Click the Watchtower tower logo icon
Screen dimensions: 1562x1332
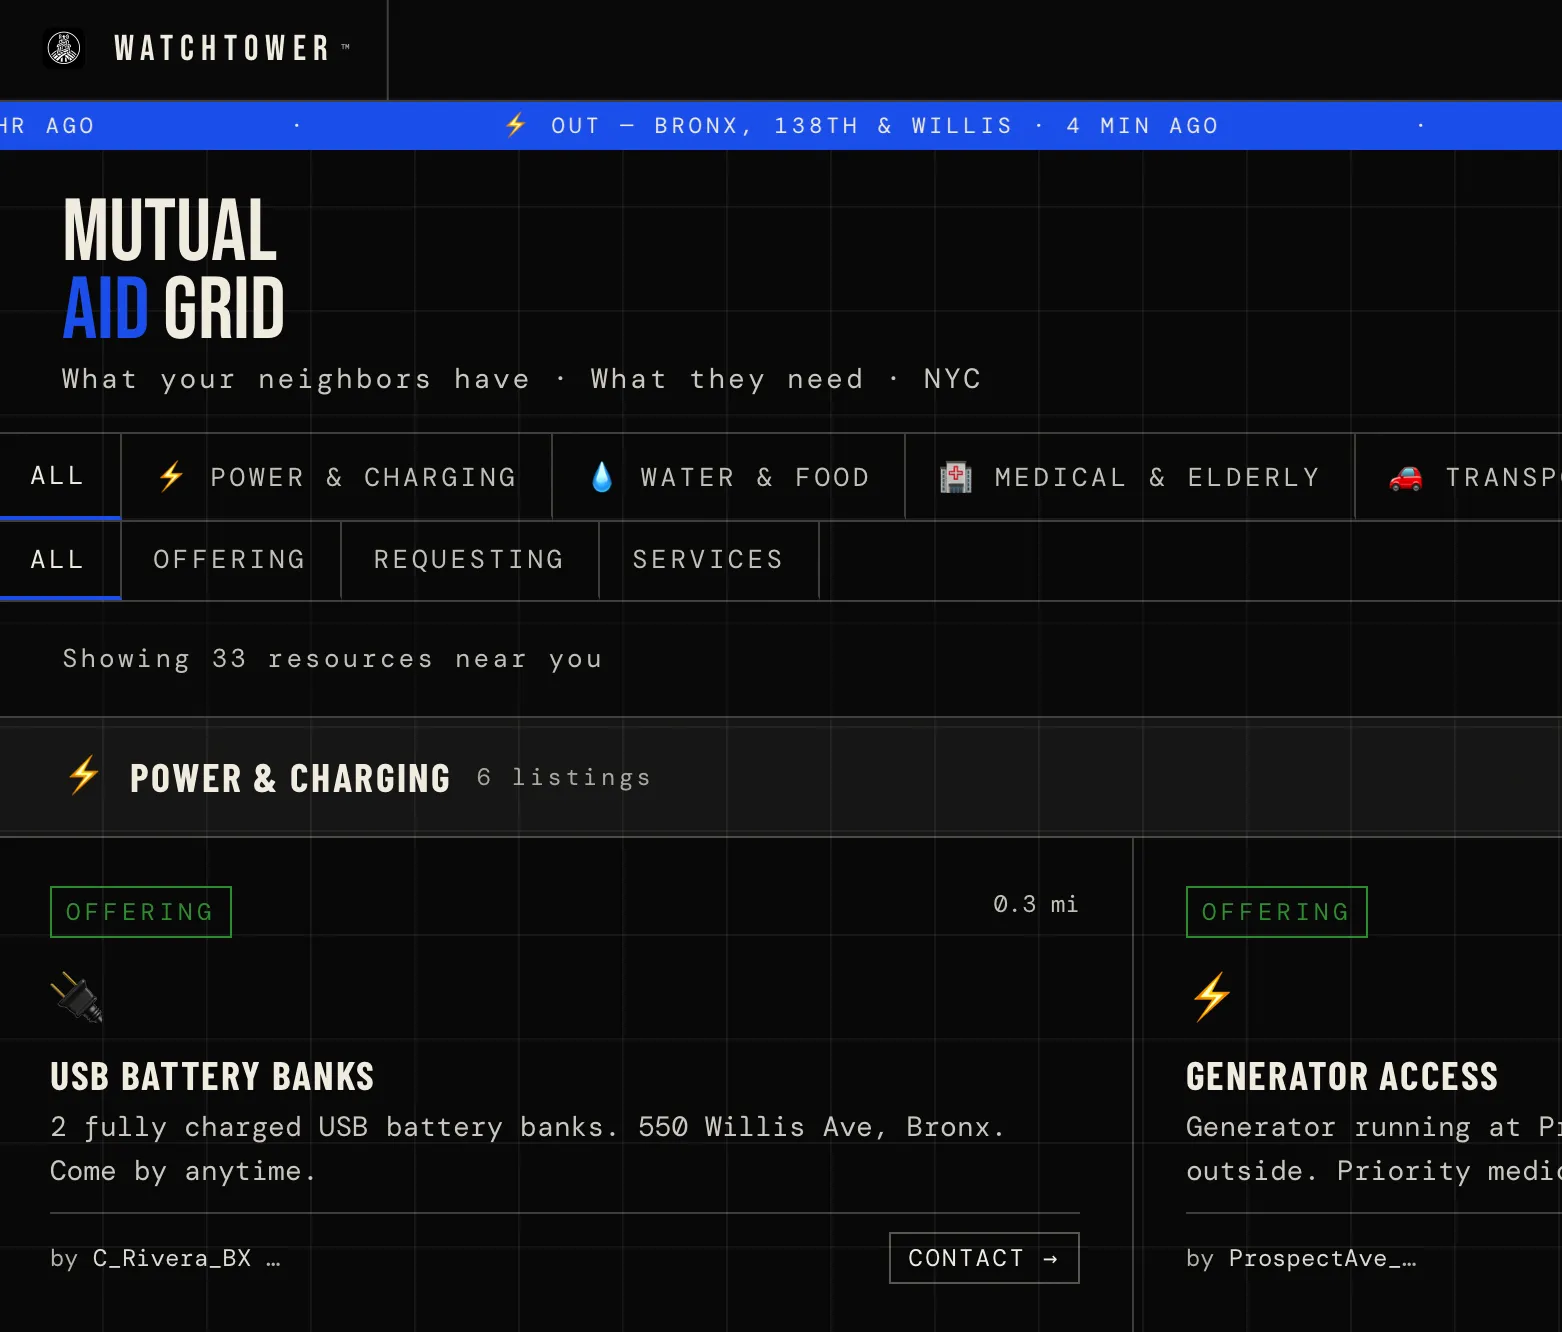tap(64, 48)
